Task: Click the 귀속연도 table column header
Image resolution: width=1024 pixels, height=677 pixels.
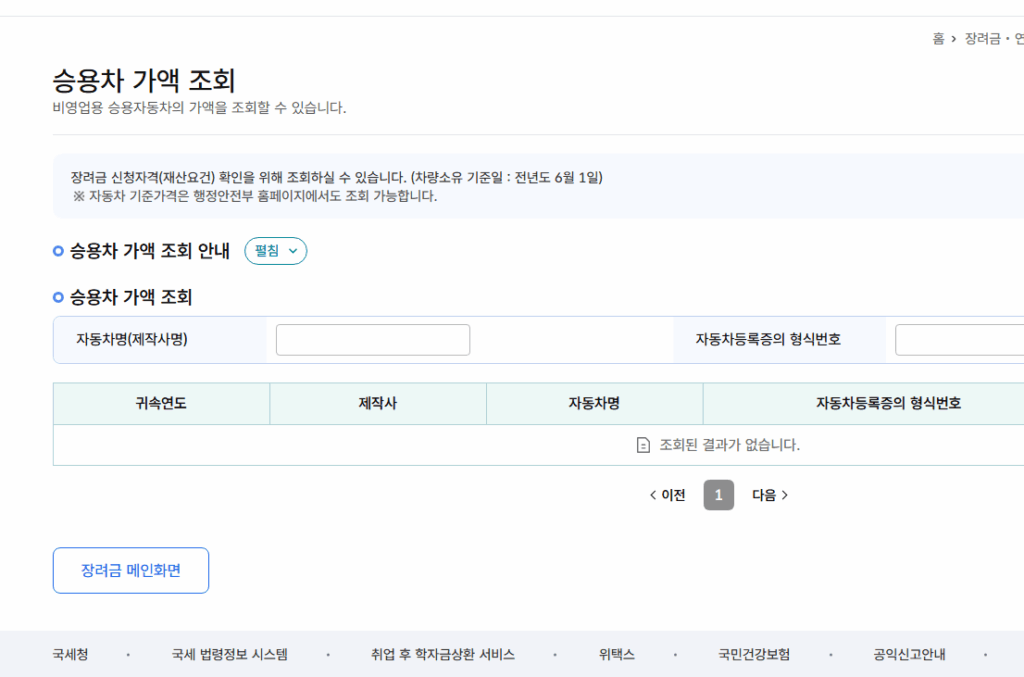Action: (x=161, y=403)
